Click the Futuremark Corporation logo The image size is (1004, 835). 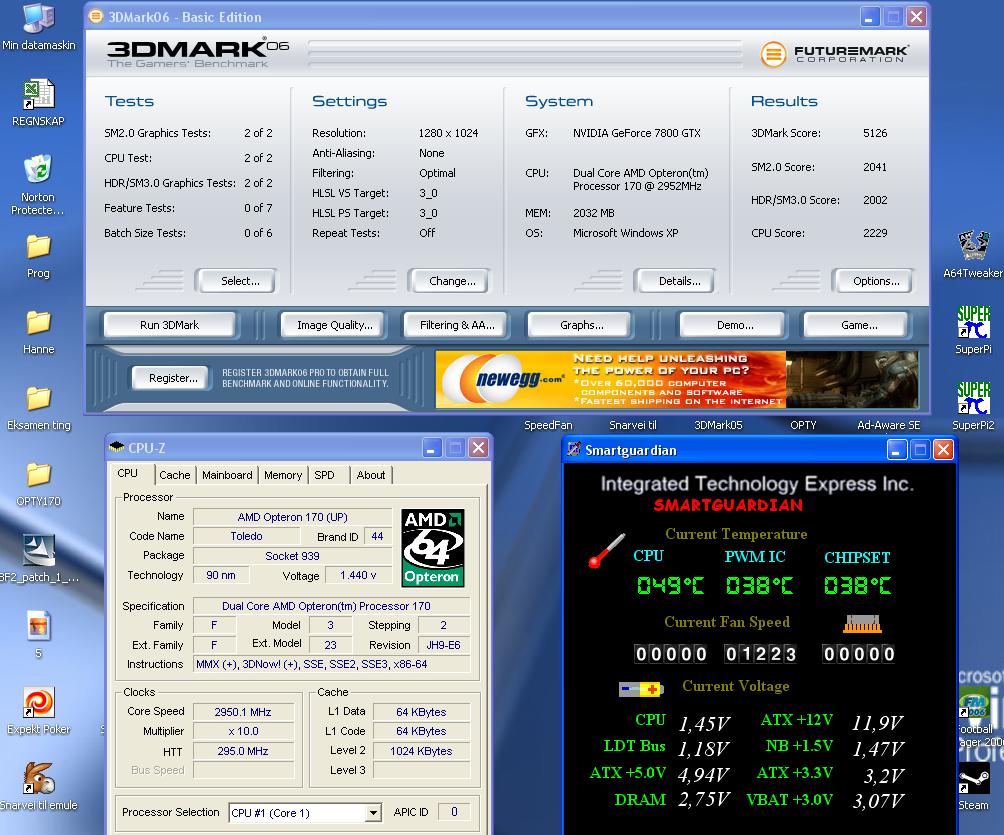pyautogui.click(x=834, y=54)
